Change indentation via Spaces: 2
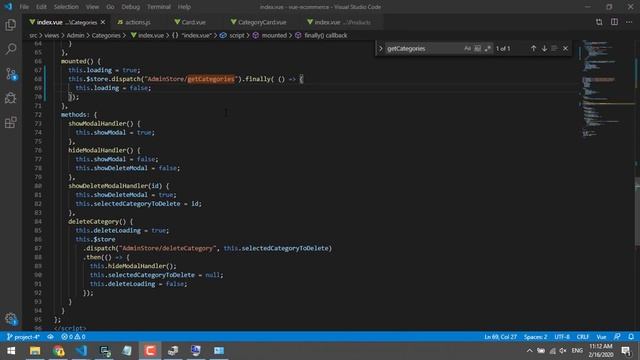Image resolution: width=640 pixels, height=360 pixels. (x=535, y=337)
